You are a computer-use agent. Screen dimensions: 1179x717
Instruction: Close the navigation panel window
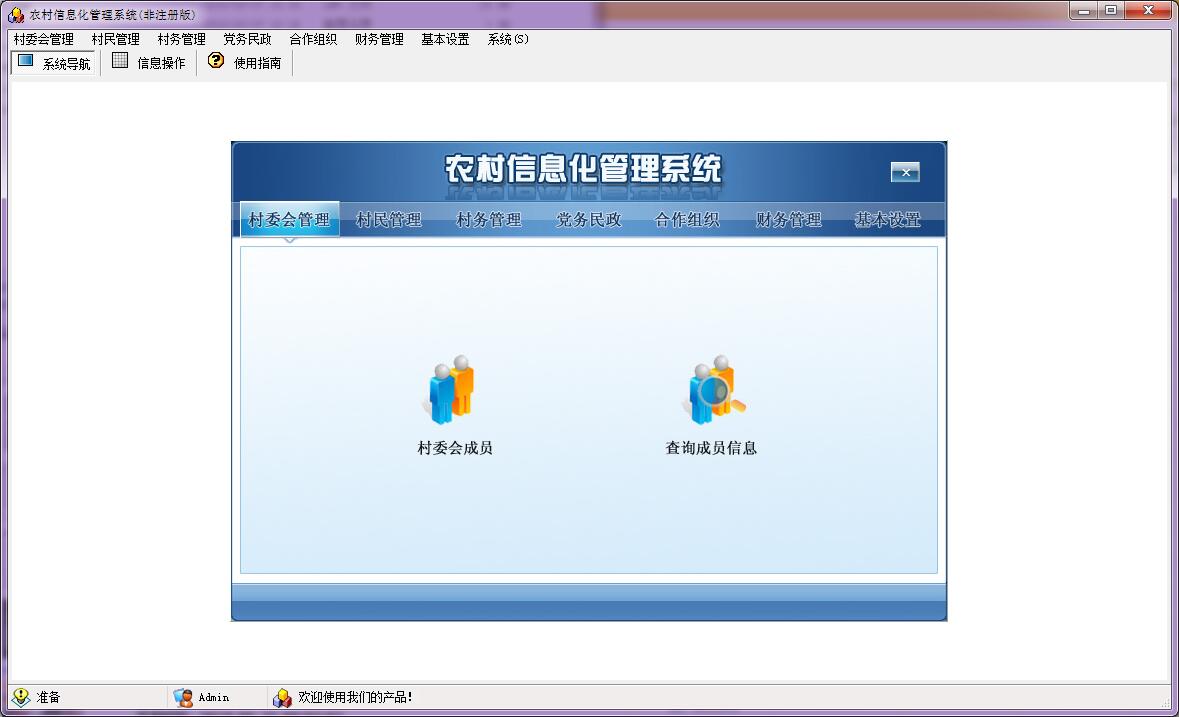(905, 172)
